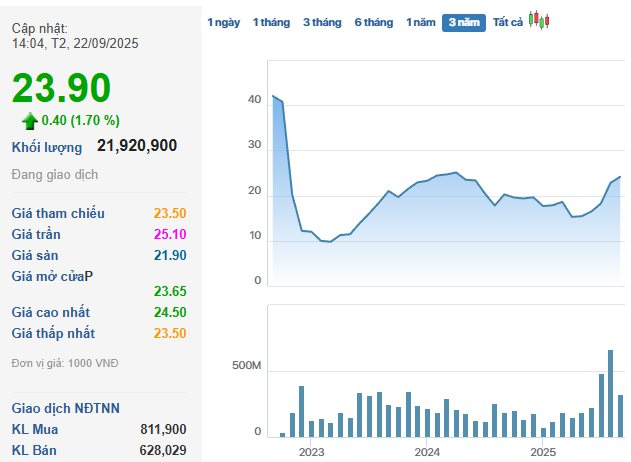Image resolution: width=631 pixels, height=462 pixels.
Task: Click the Giá tham chiếu label
Action: [58, 213]
